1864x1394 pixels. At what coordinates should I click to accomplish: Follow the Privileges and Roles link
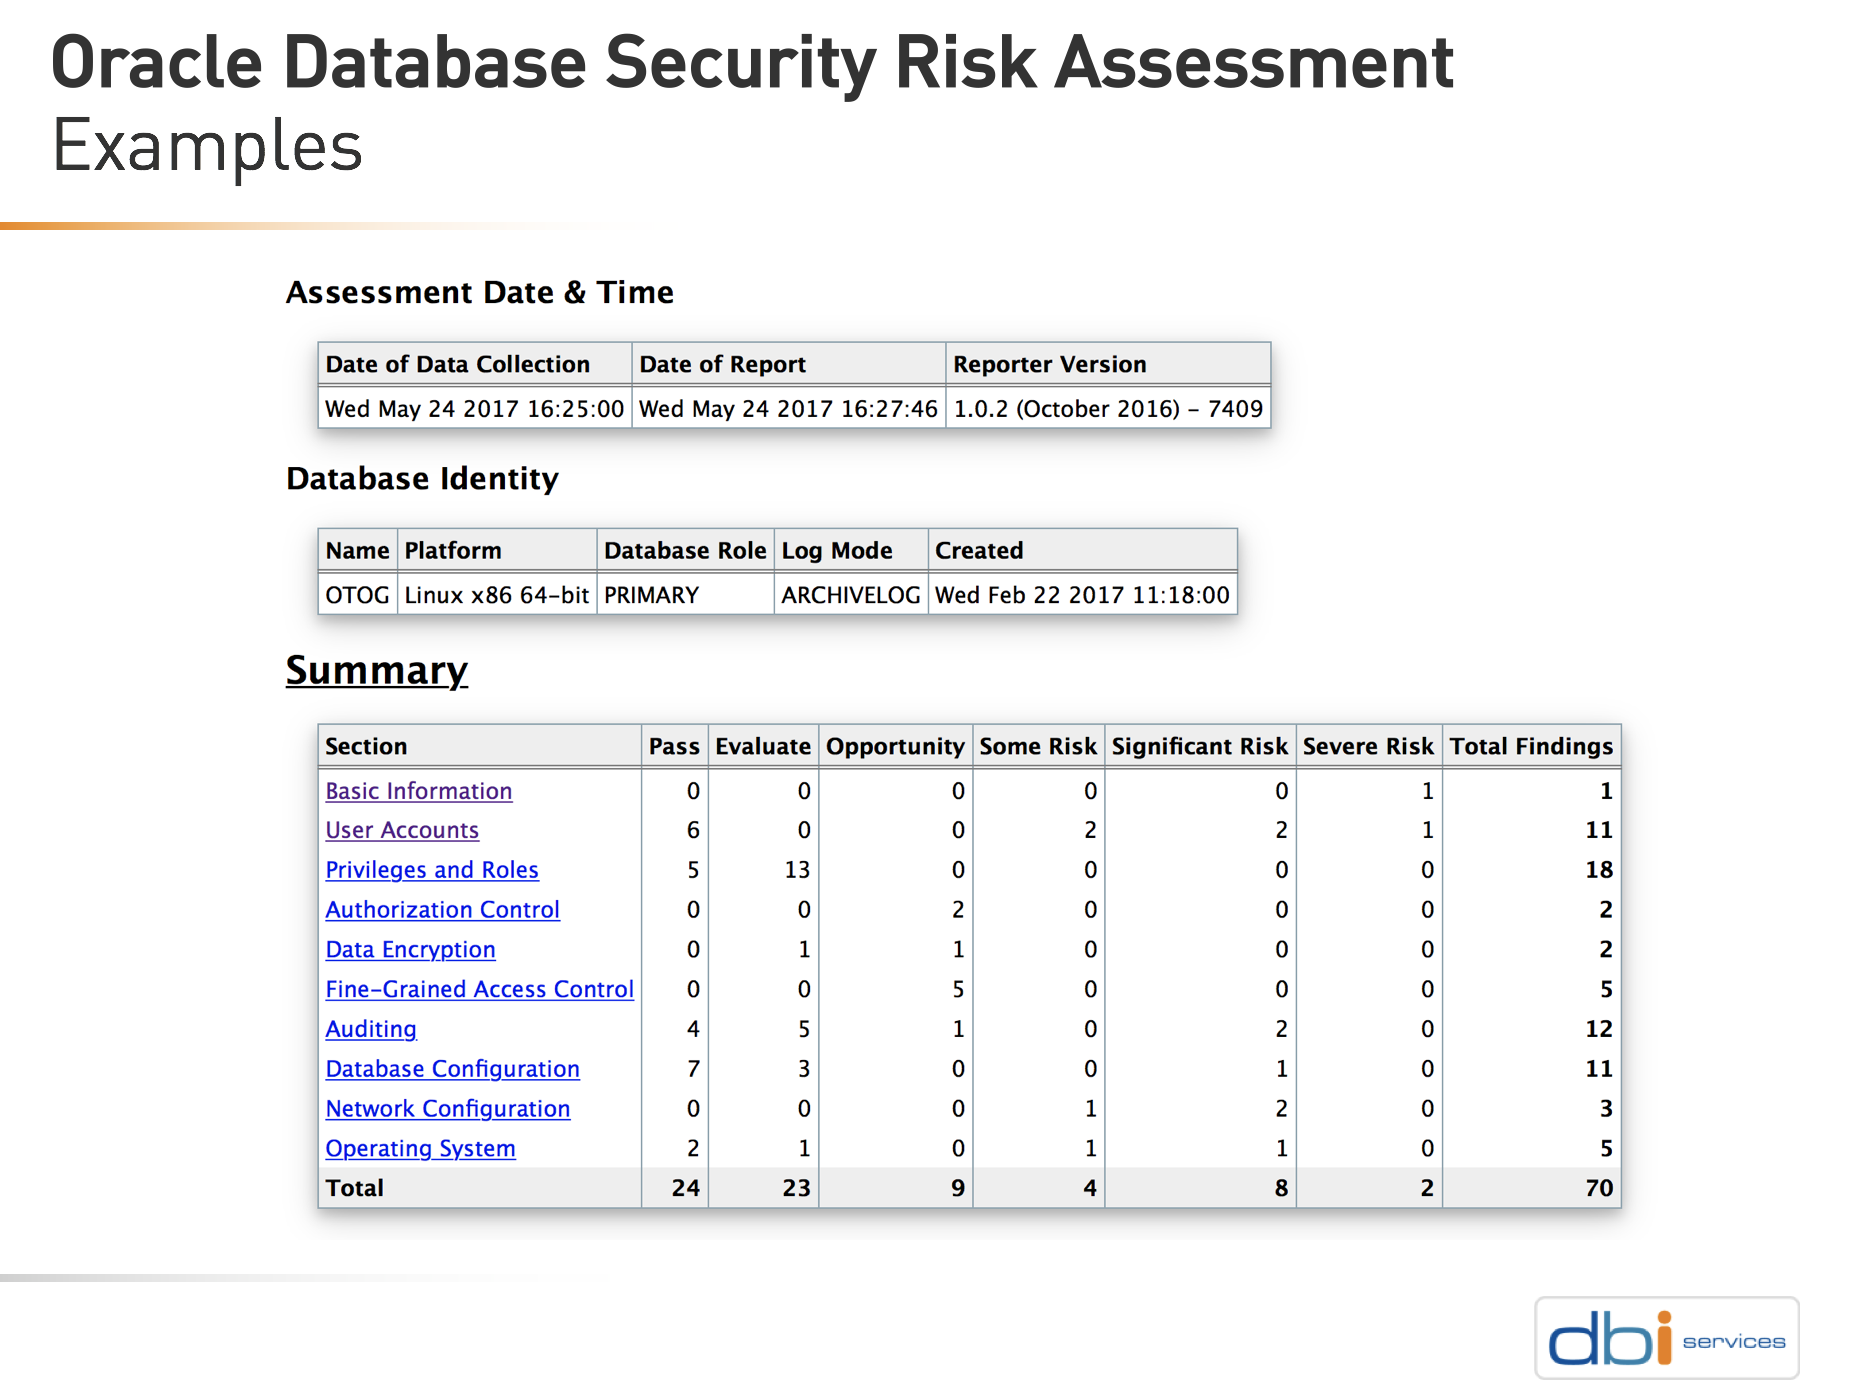click(x=432, y=870)
